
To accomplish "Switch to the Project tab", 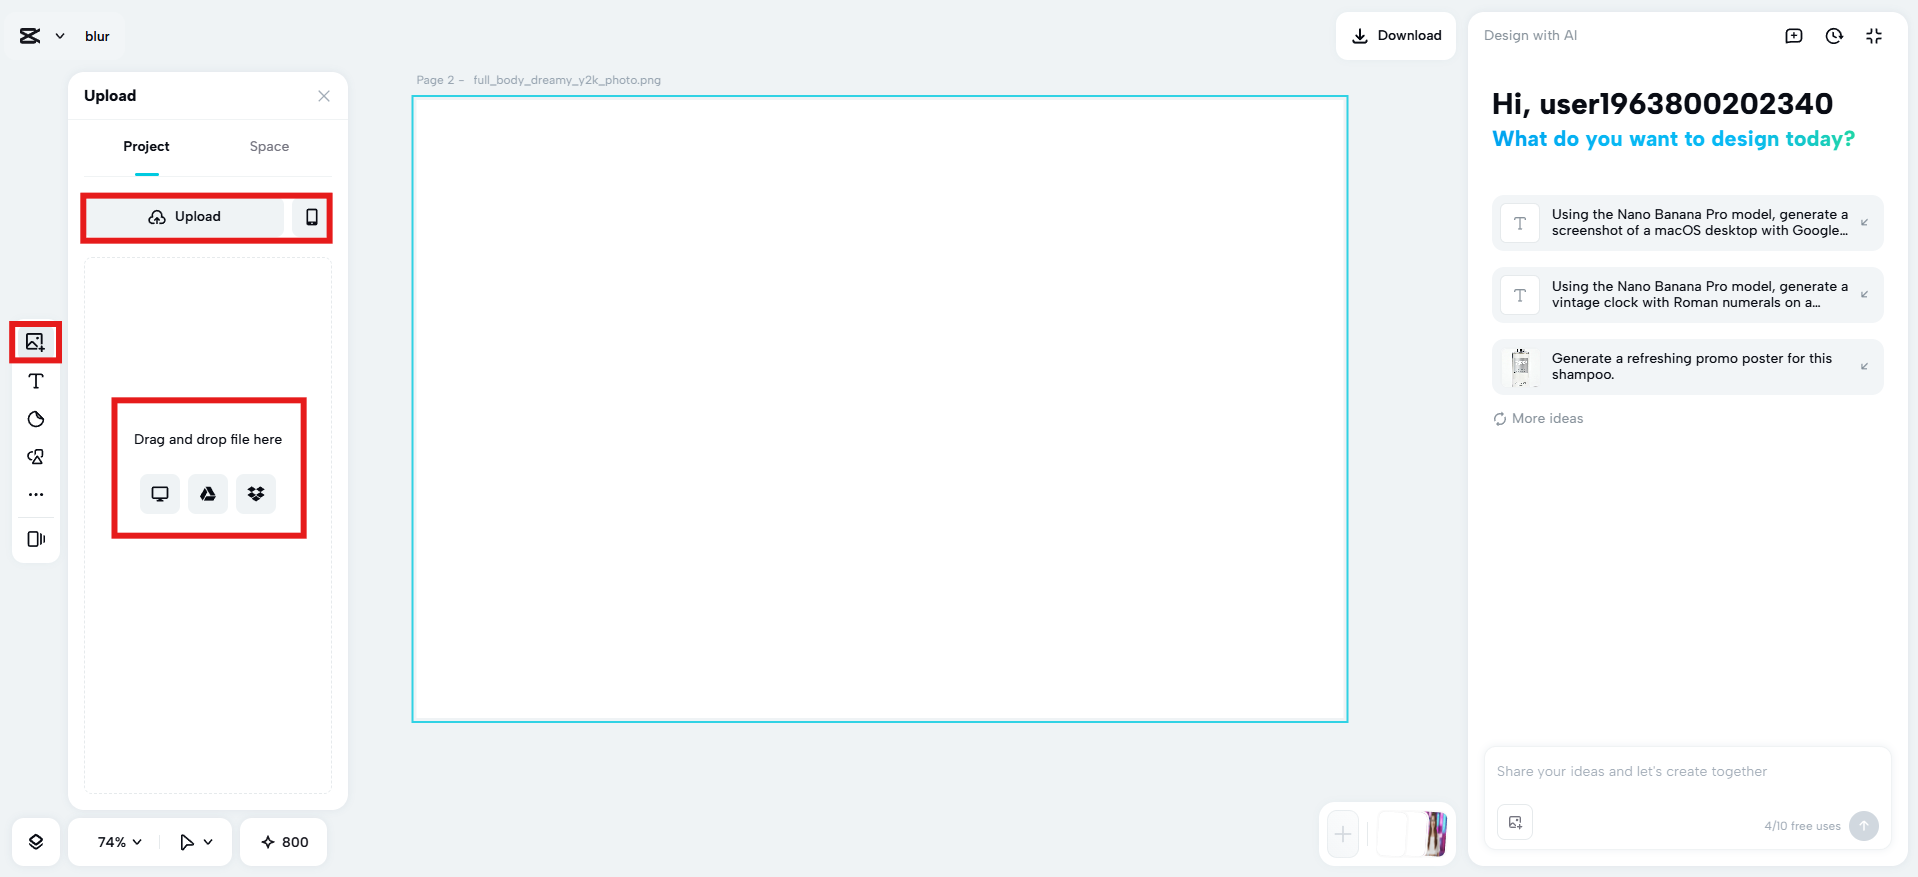I will pyautogui.click(x=146, y=146).
